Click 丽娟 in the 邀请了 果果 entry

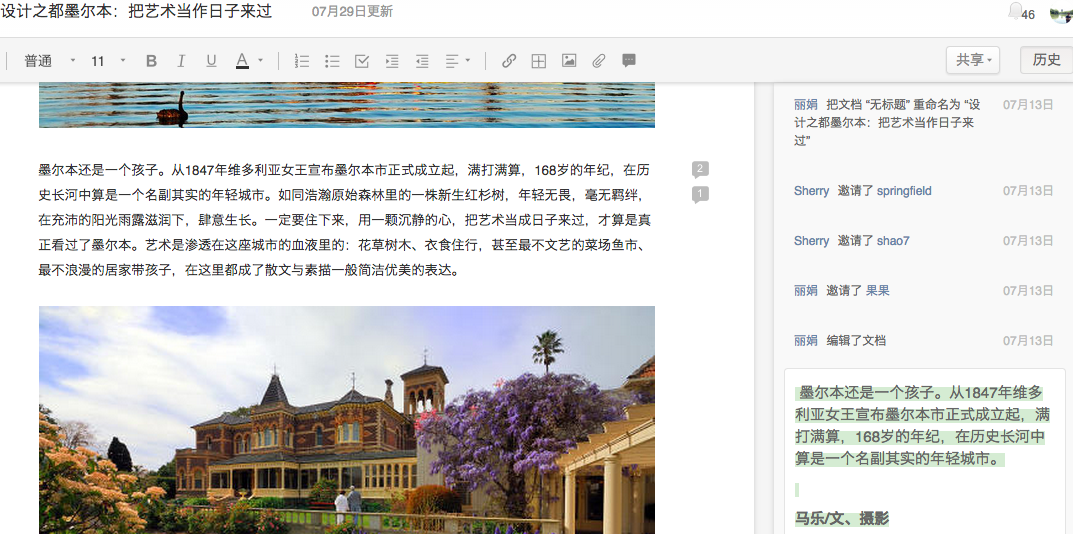coord(805,291)
